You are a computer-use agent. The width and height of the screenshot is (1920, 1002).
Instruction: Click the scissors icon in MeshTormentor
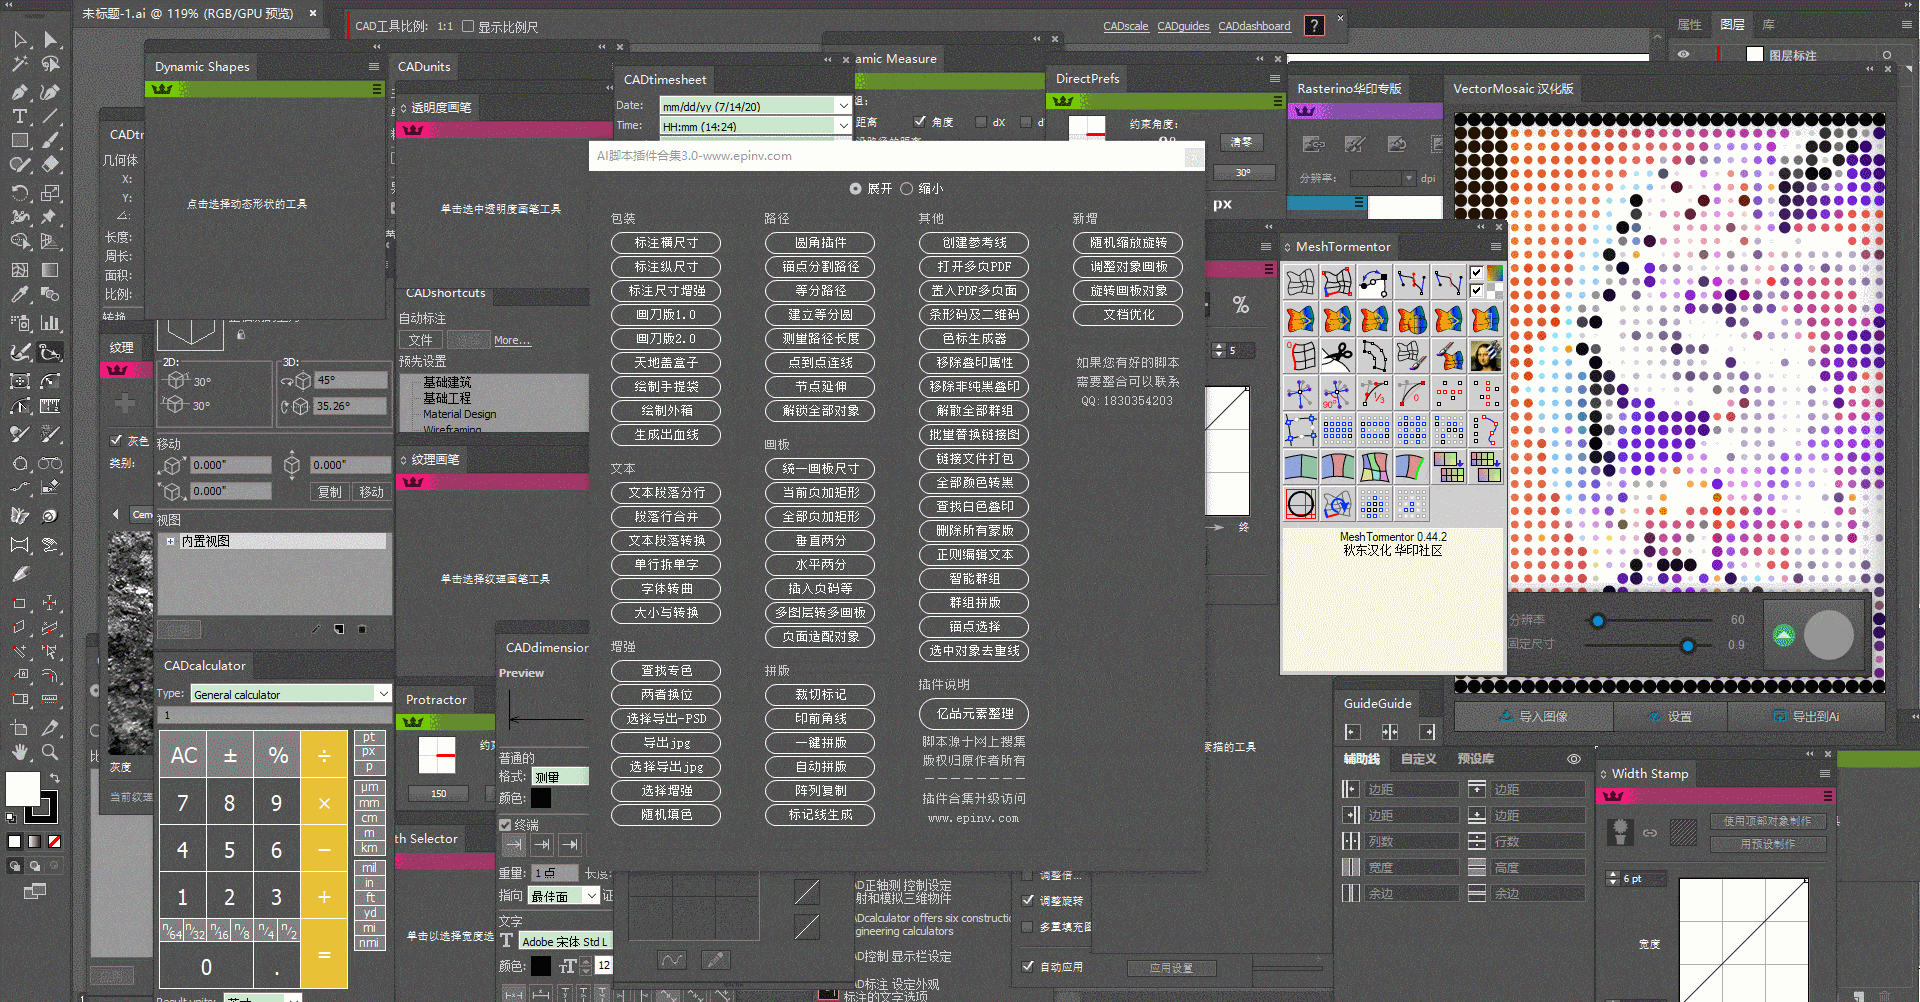coord(1337,355)
